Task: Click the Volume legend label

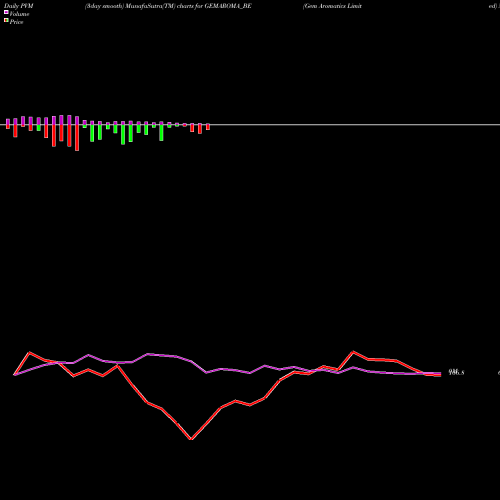Action: [x=19, y=14]
